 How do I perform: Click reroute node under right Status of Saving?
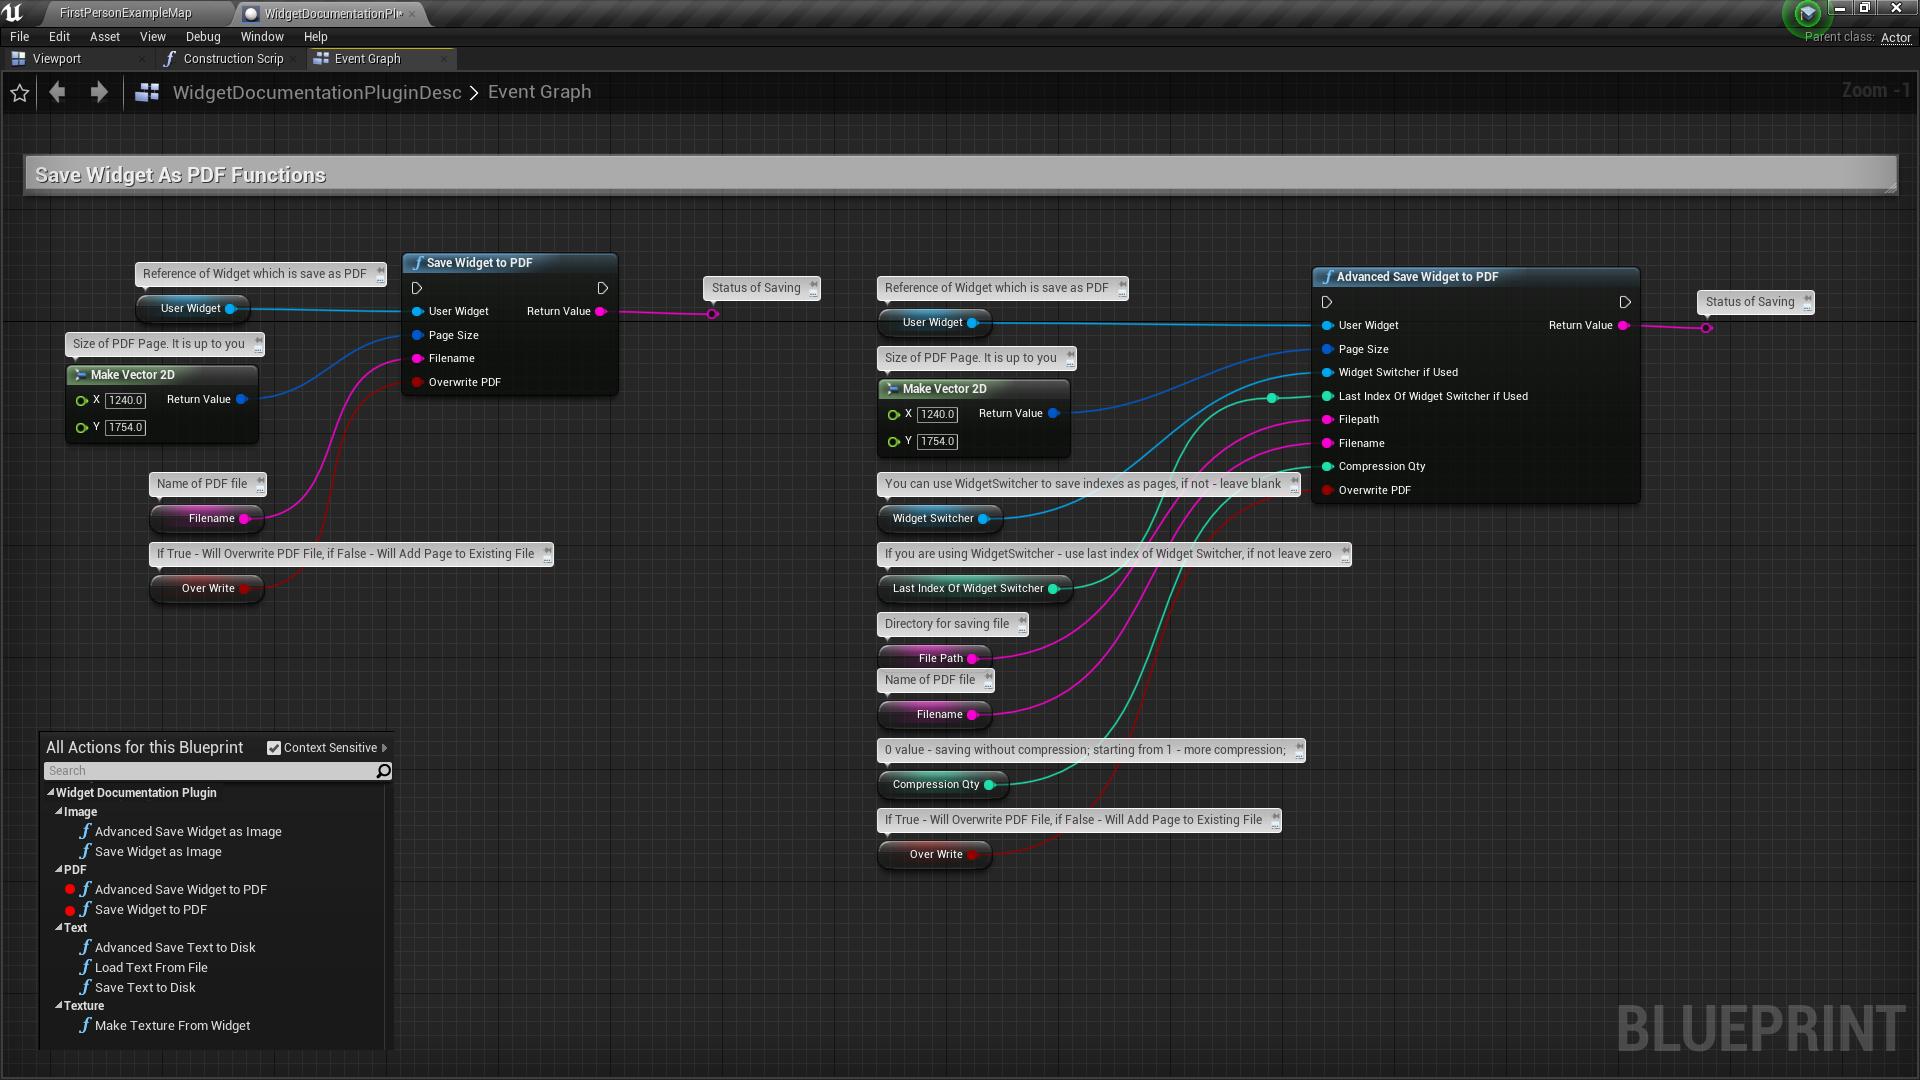(1706, 328)
